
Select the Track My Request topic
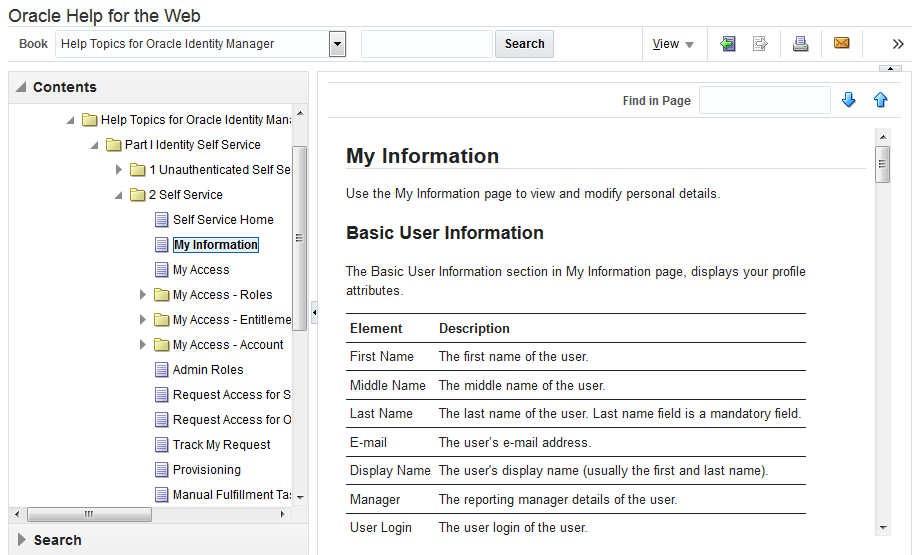221,445
